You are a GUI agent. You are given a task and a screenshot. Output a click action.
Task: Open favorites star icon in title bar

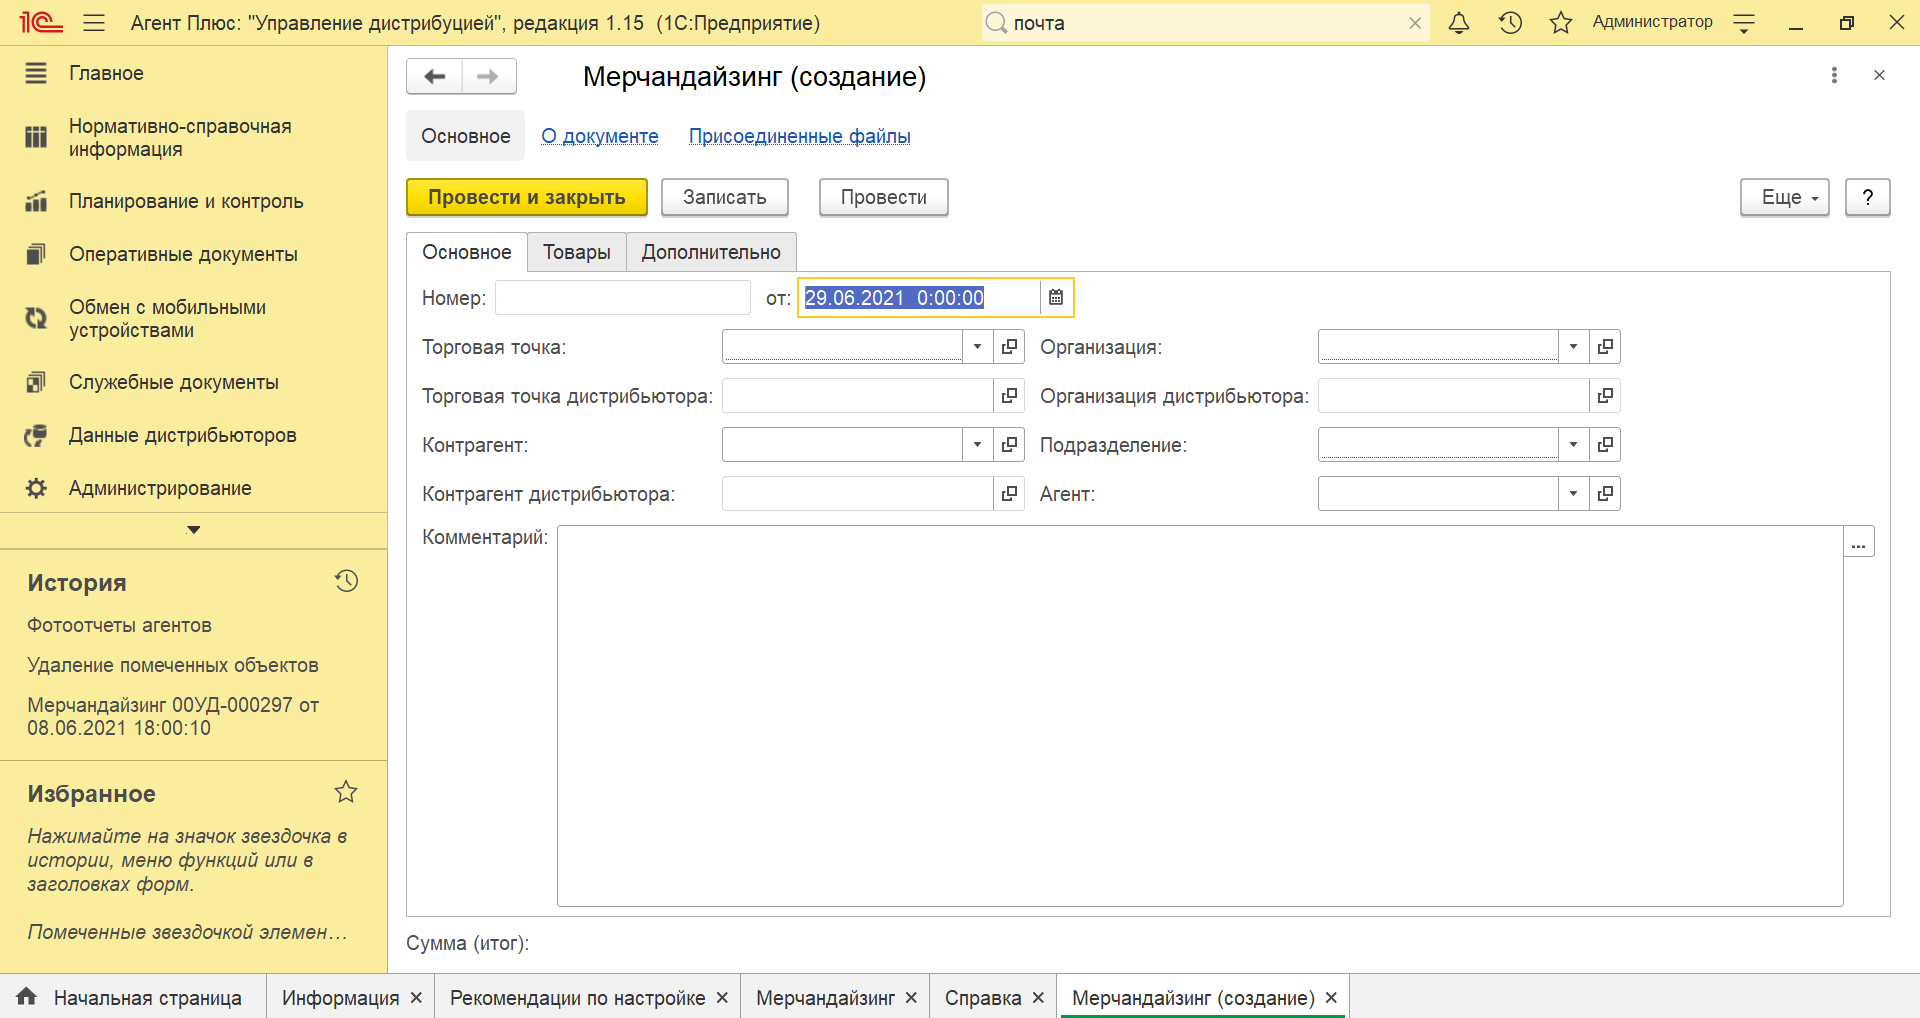1560,23
